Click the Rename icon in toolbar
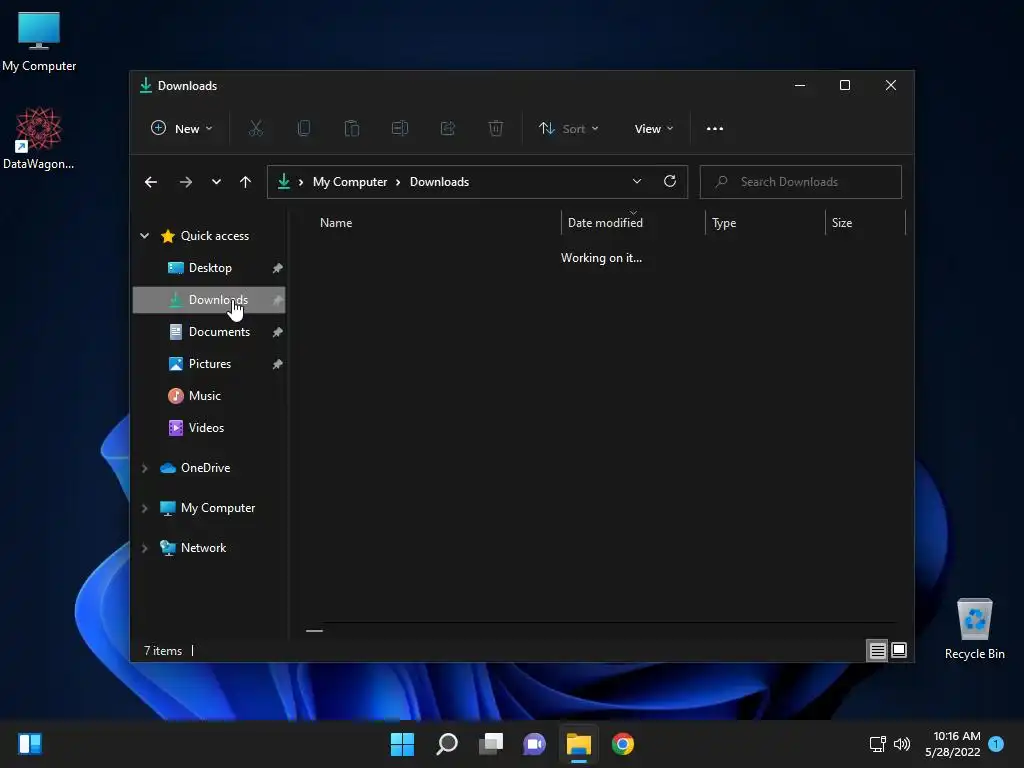The image size is (1024, 768). point(400,129)
